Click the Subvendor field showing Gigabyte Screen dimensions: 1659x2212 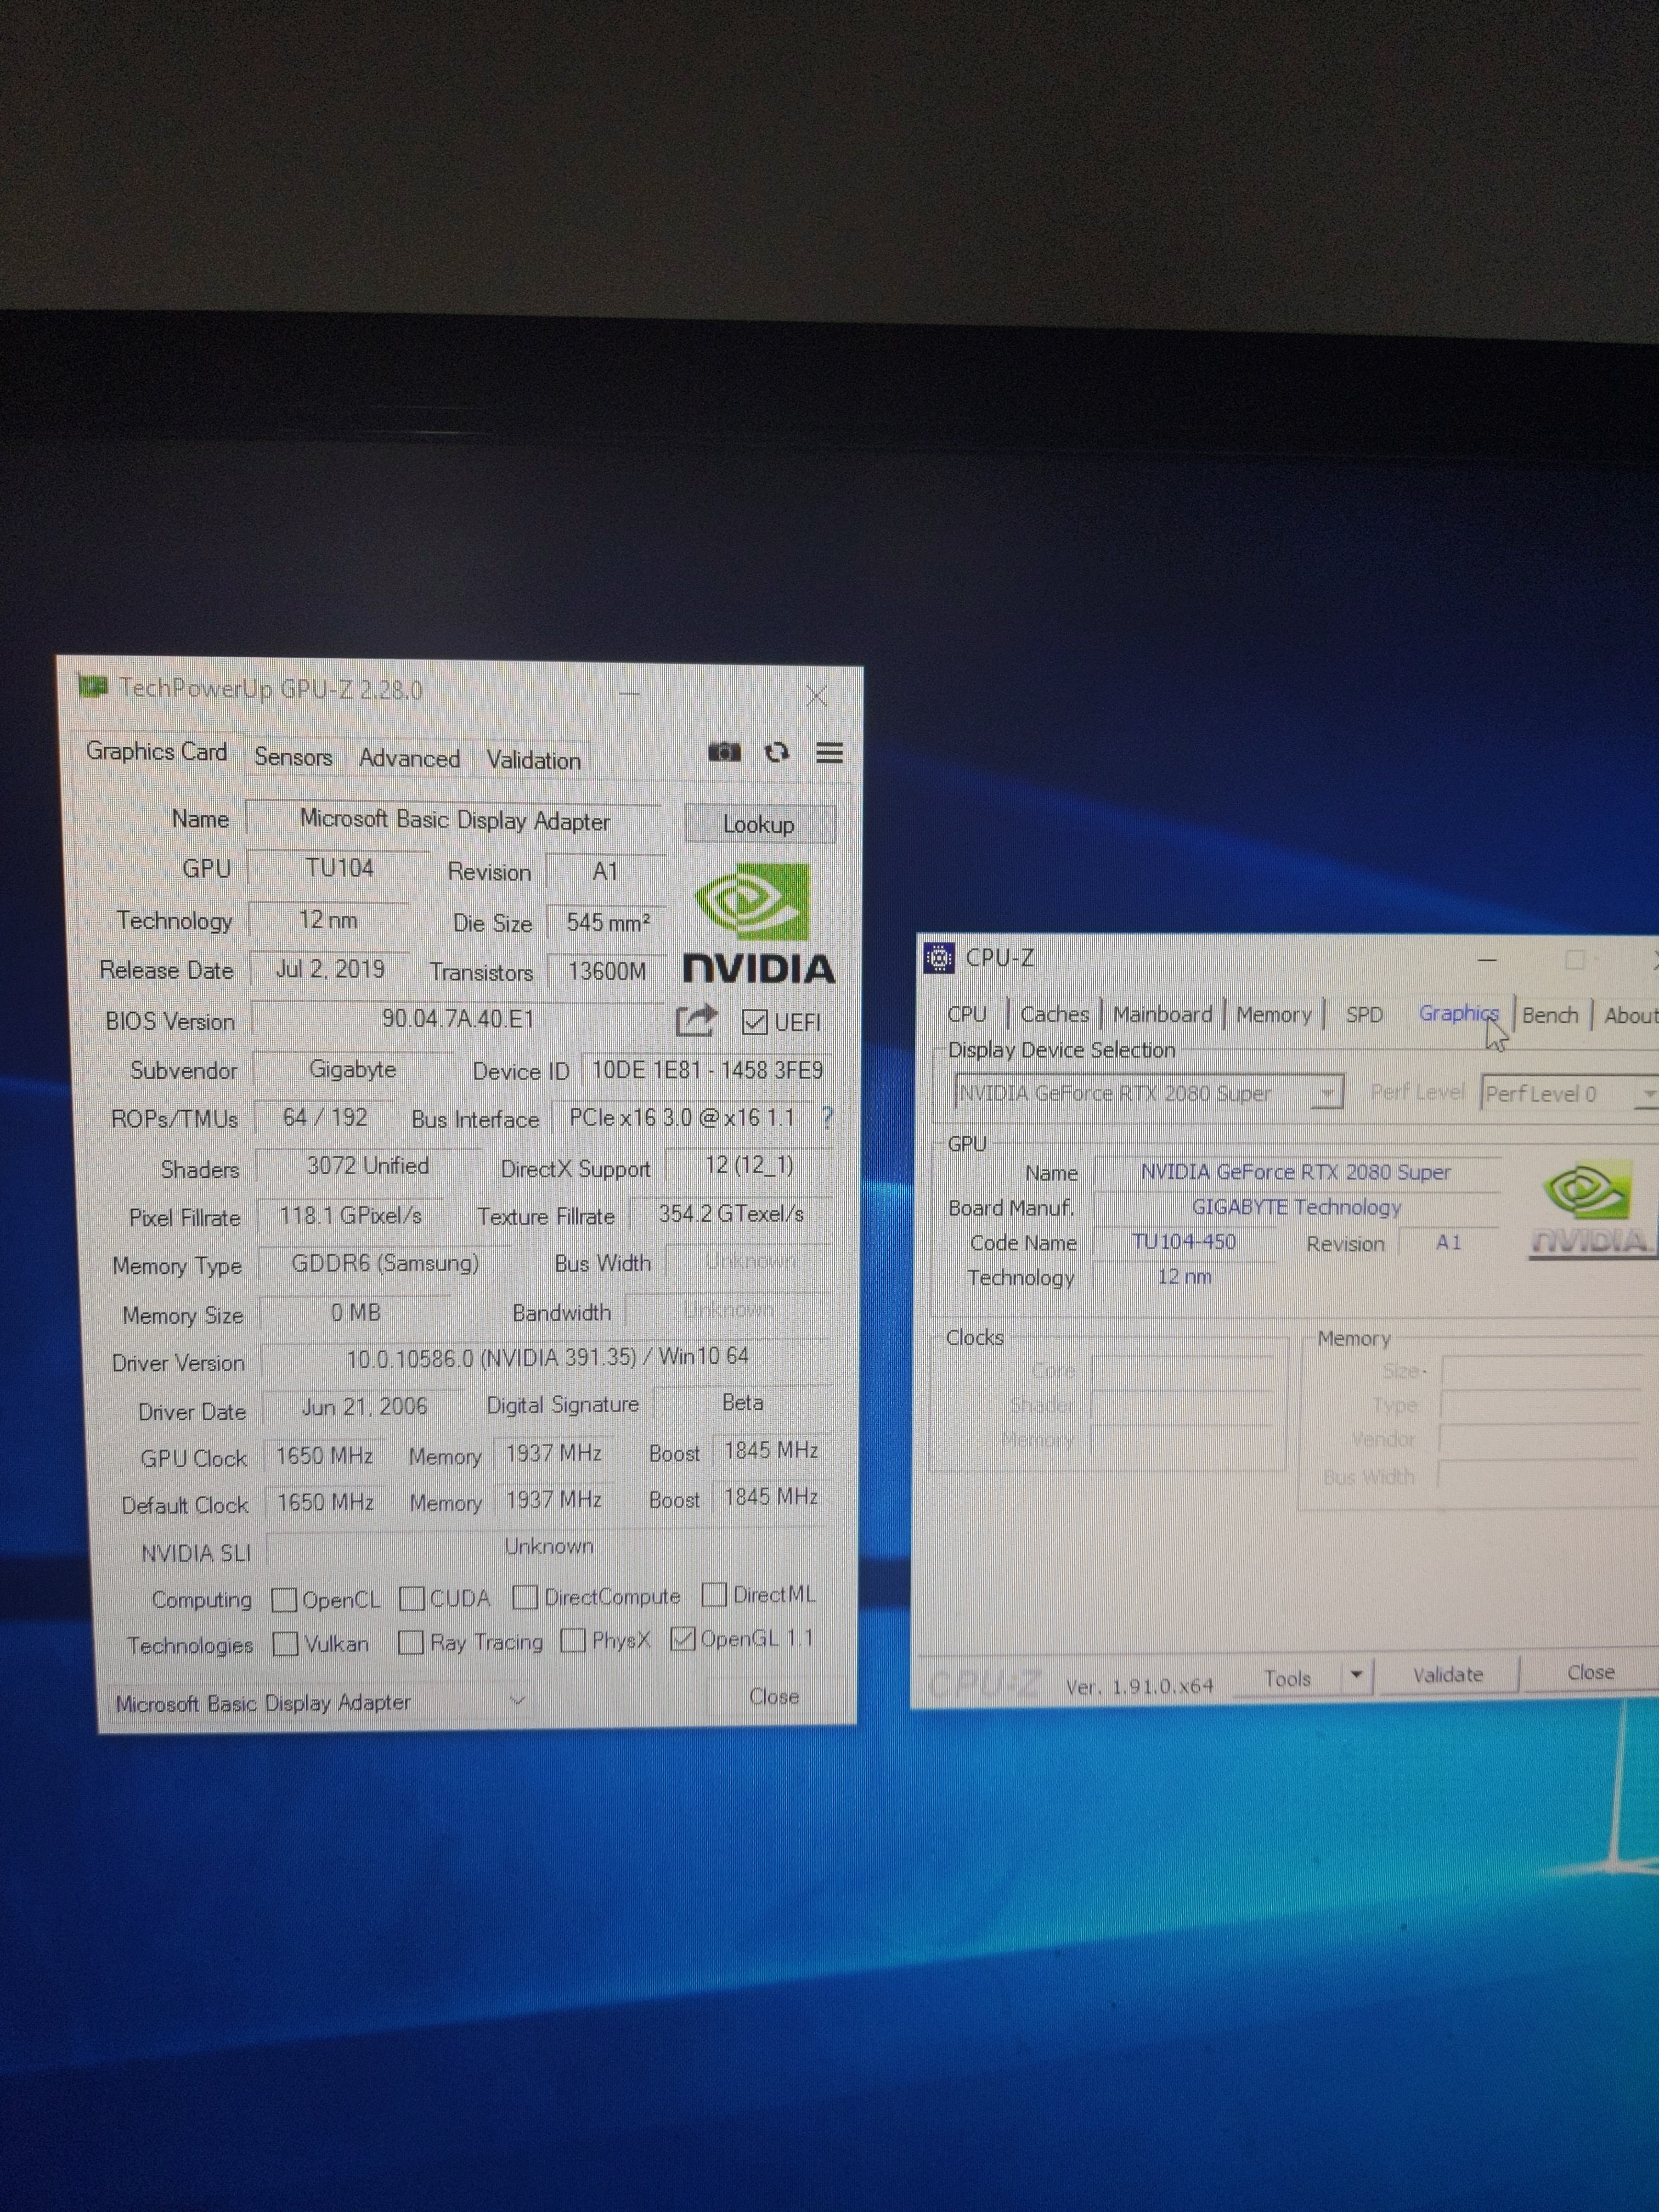click(x=352, y=1069)
